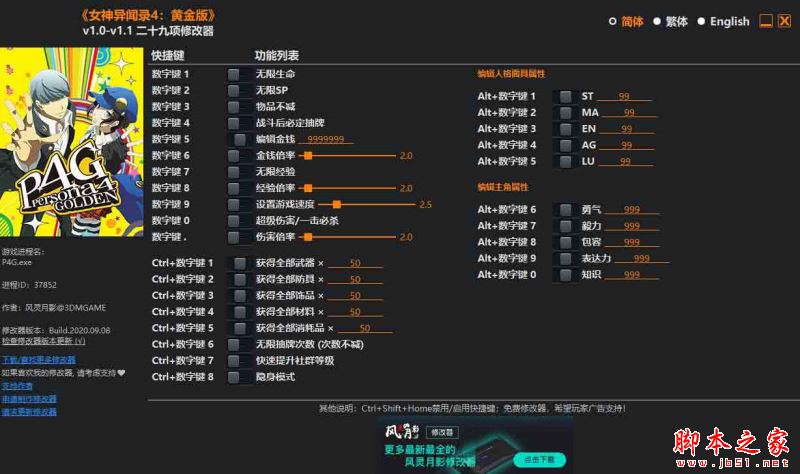The width and height of the screenshot is (800, 474).
Task: Switch language to English
Action: pos(702,21)
